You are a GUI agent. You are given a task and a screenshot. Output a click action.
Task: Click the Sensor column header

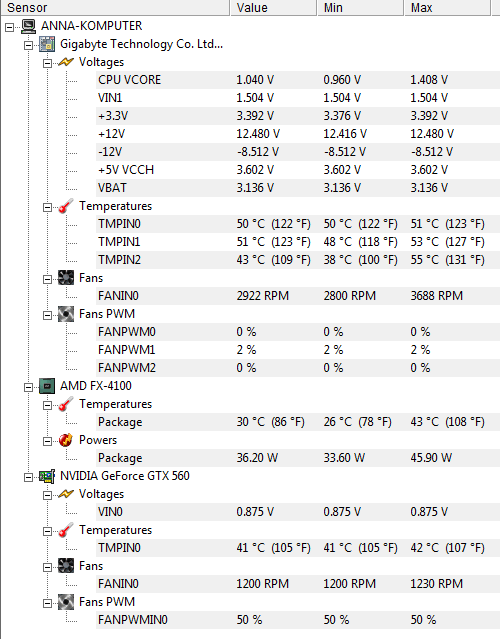tap(115, 8)
